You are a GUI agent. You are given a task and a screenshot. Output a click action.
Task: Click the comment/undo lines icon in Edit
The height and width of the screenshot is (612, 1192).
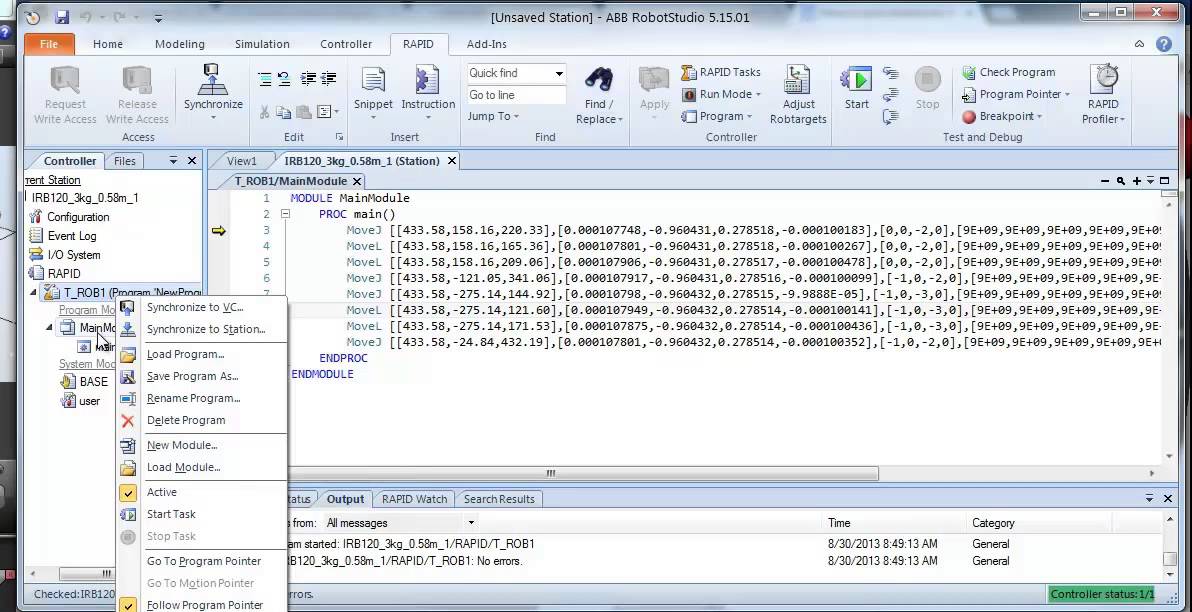(284, 78)
